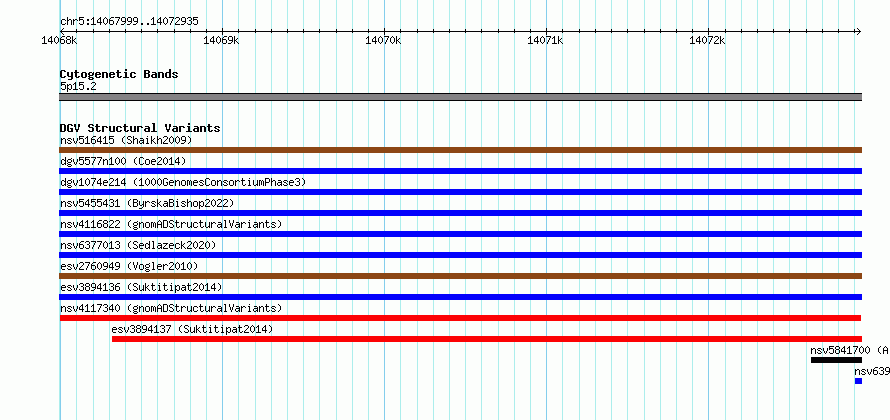This screenshot has height=420, width=890.
Task: Click the nsv516415 (Shaikh2009) variant label
Action: point(126,140)
